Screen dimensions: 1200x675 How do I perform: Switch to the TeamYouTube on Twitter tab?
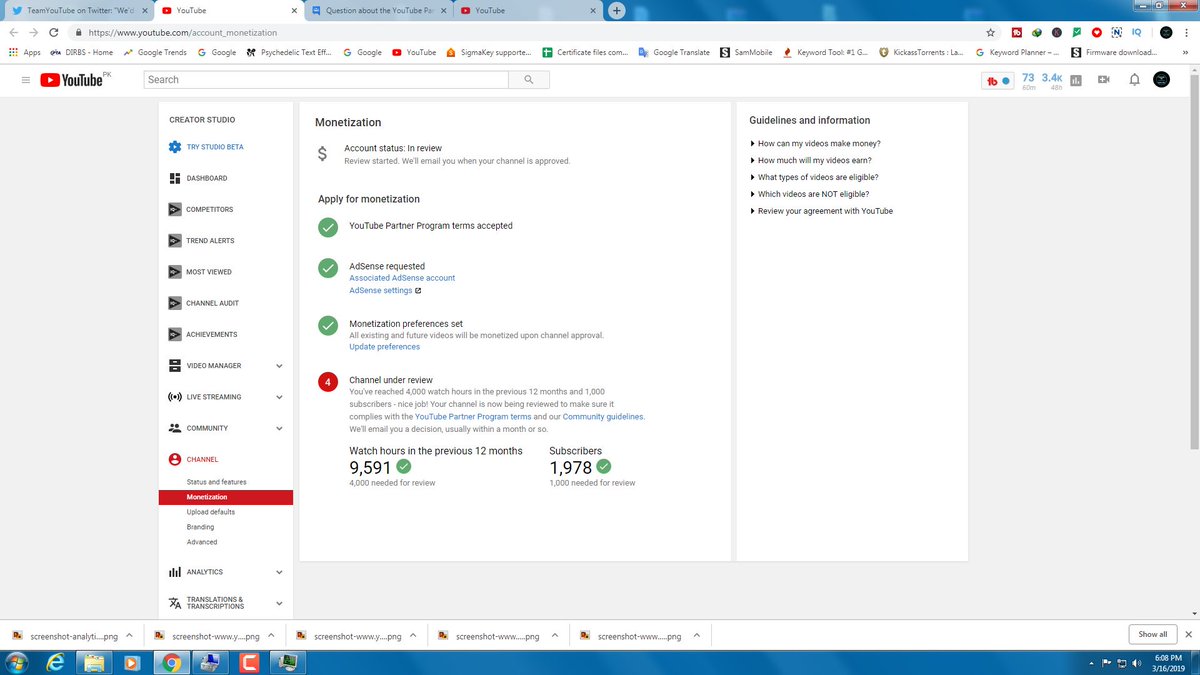[79, 10]
